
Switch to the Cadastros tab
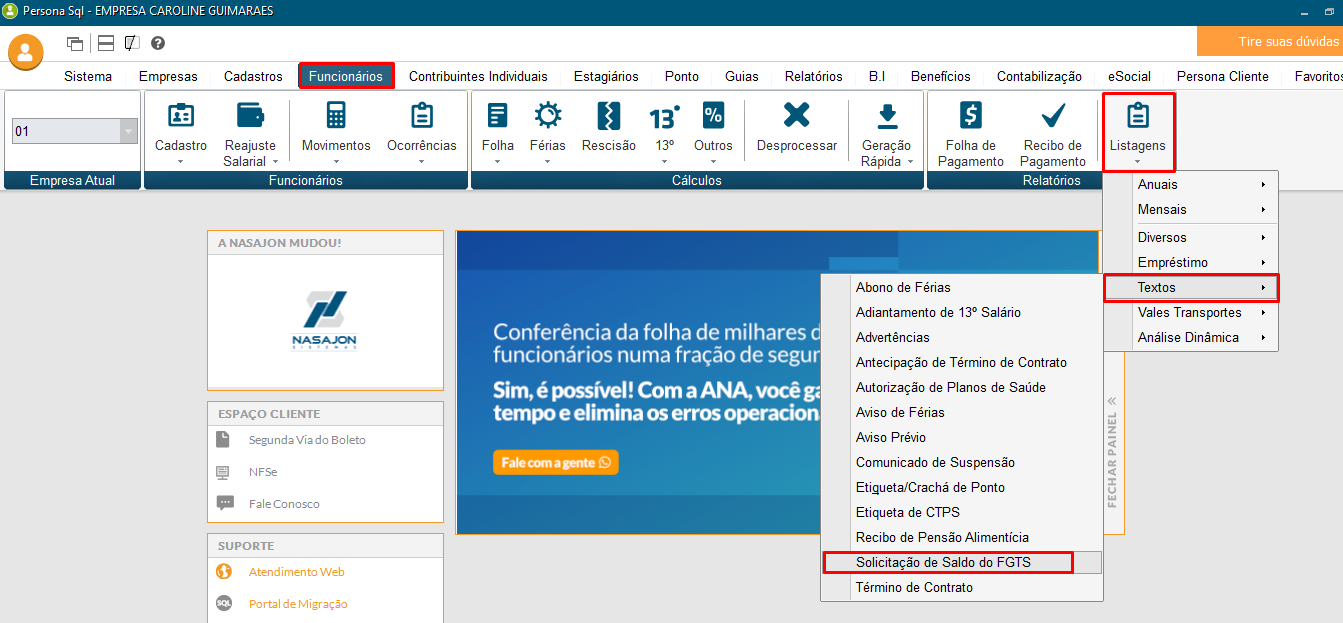point(253,76)
